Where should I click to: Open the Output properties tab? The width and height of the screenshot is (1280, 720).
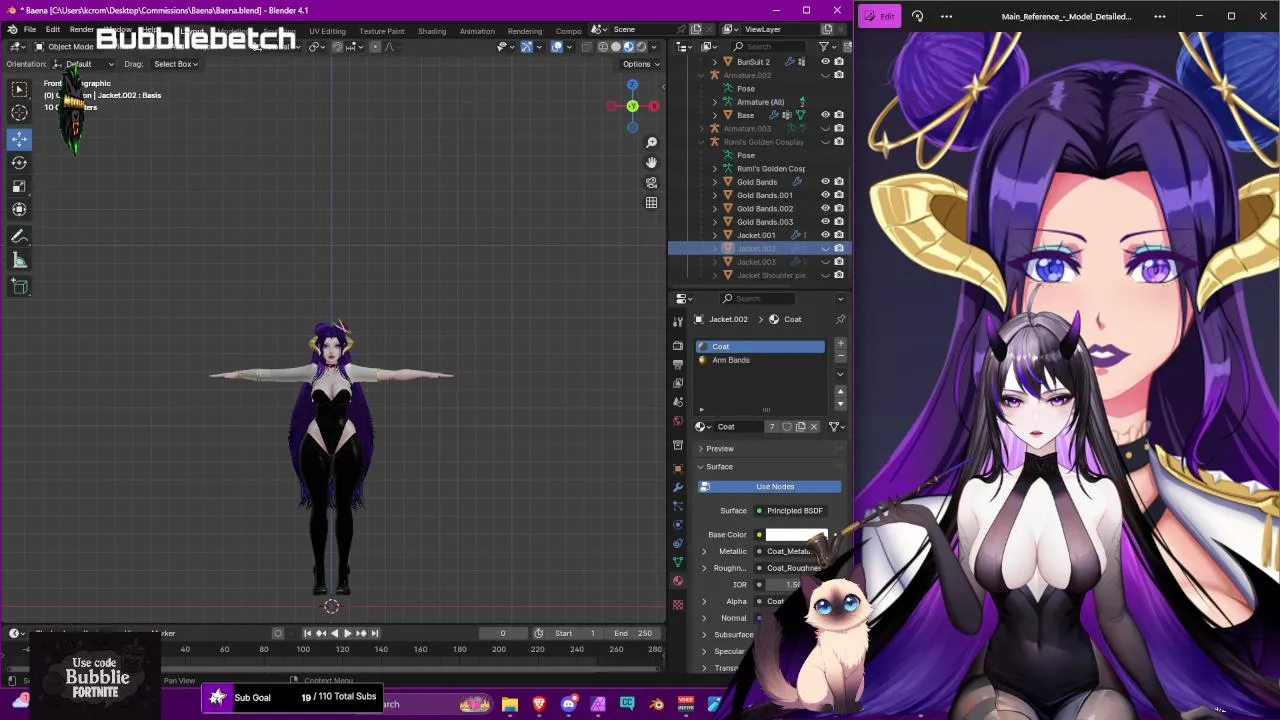click(x=678, y=364)
